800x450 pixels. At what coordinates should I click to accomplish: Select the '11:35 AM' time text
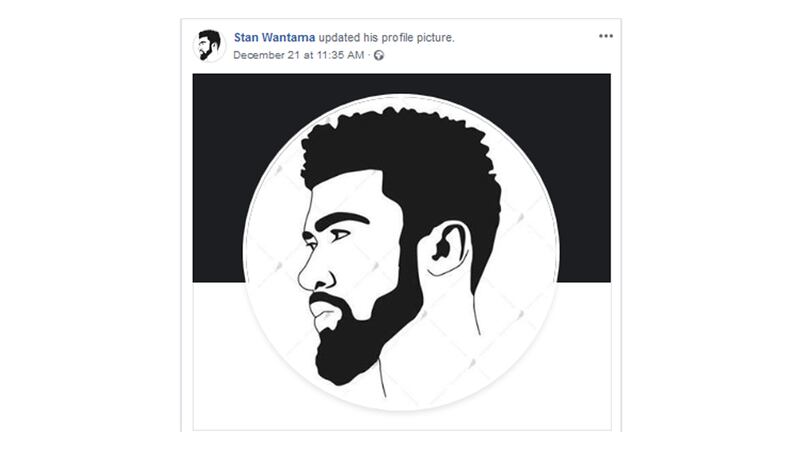coord(340,55)
